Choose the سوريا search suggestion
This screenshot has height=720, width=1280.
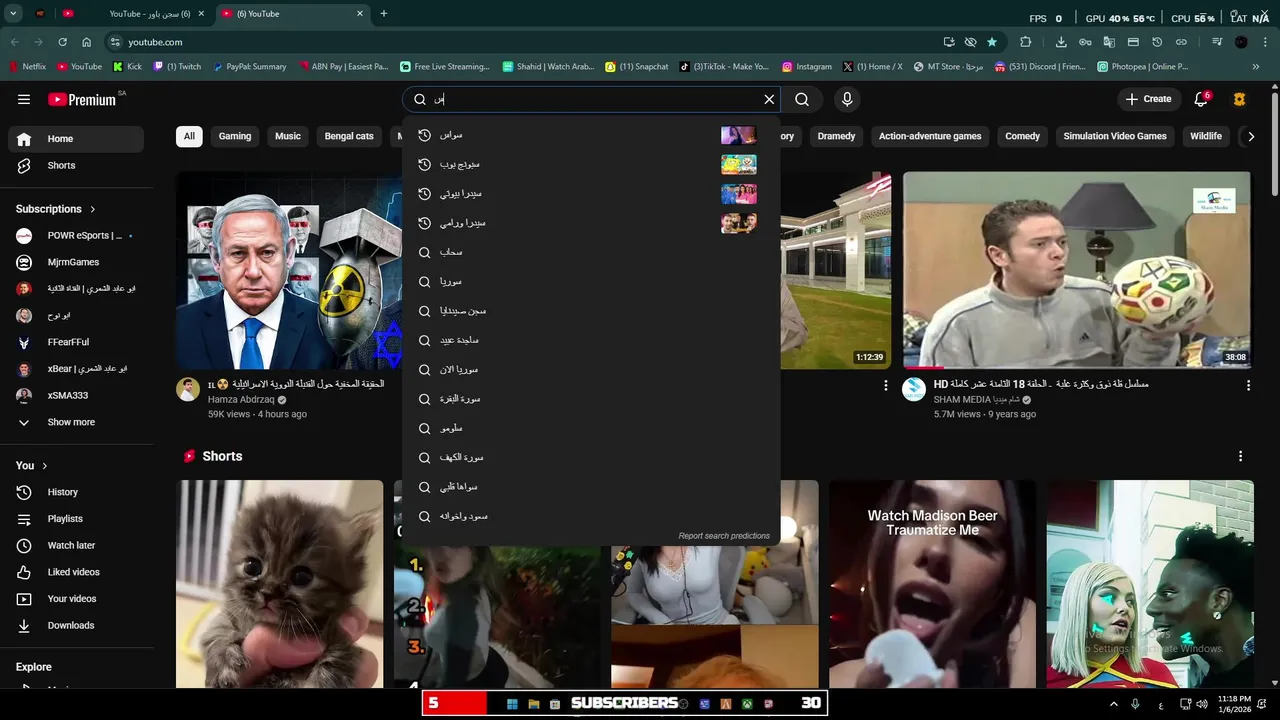click(591, 282)
